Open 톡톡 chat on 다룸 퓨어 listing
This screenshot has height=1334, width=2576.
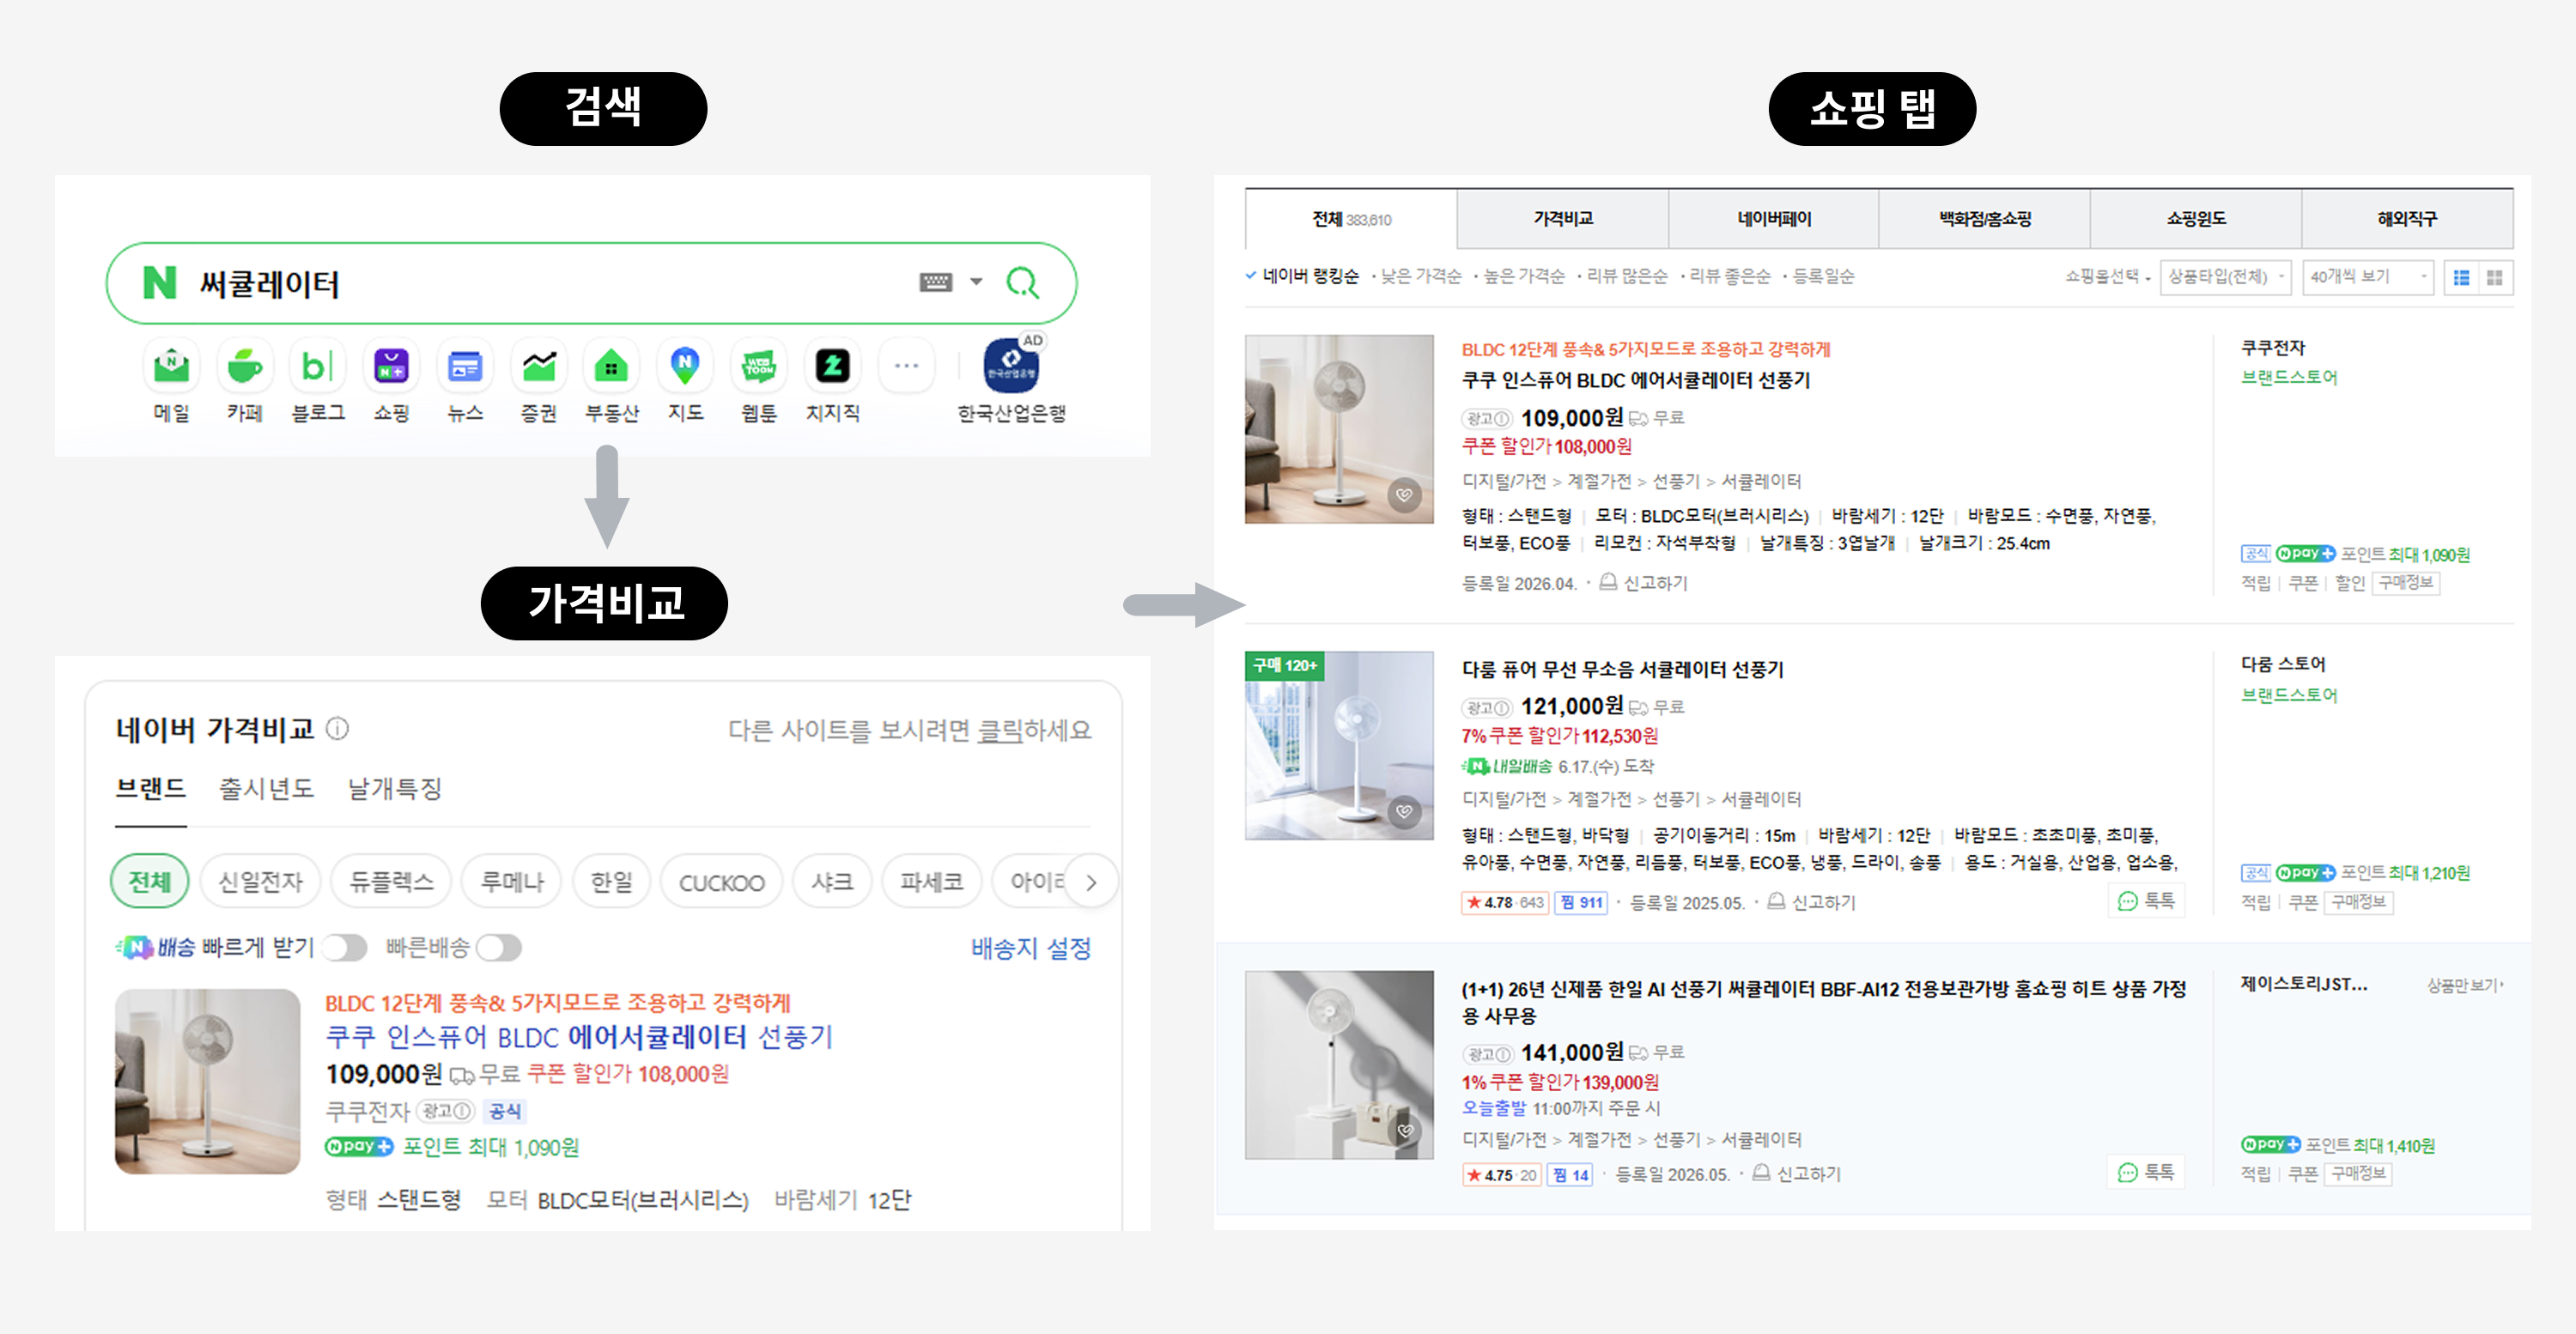click(x=2146, y=901)
